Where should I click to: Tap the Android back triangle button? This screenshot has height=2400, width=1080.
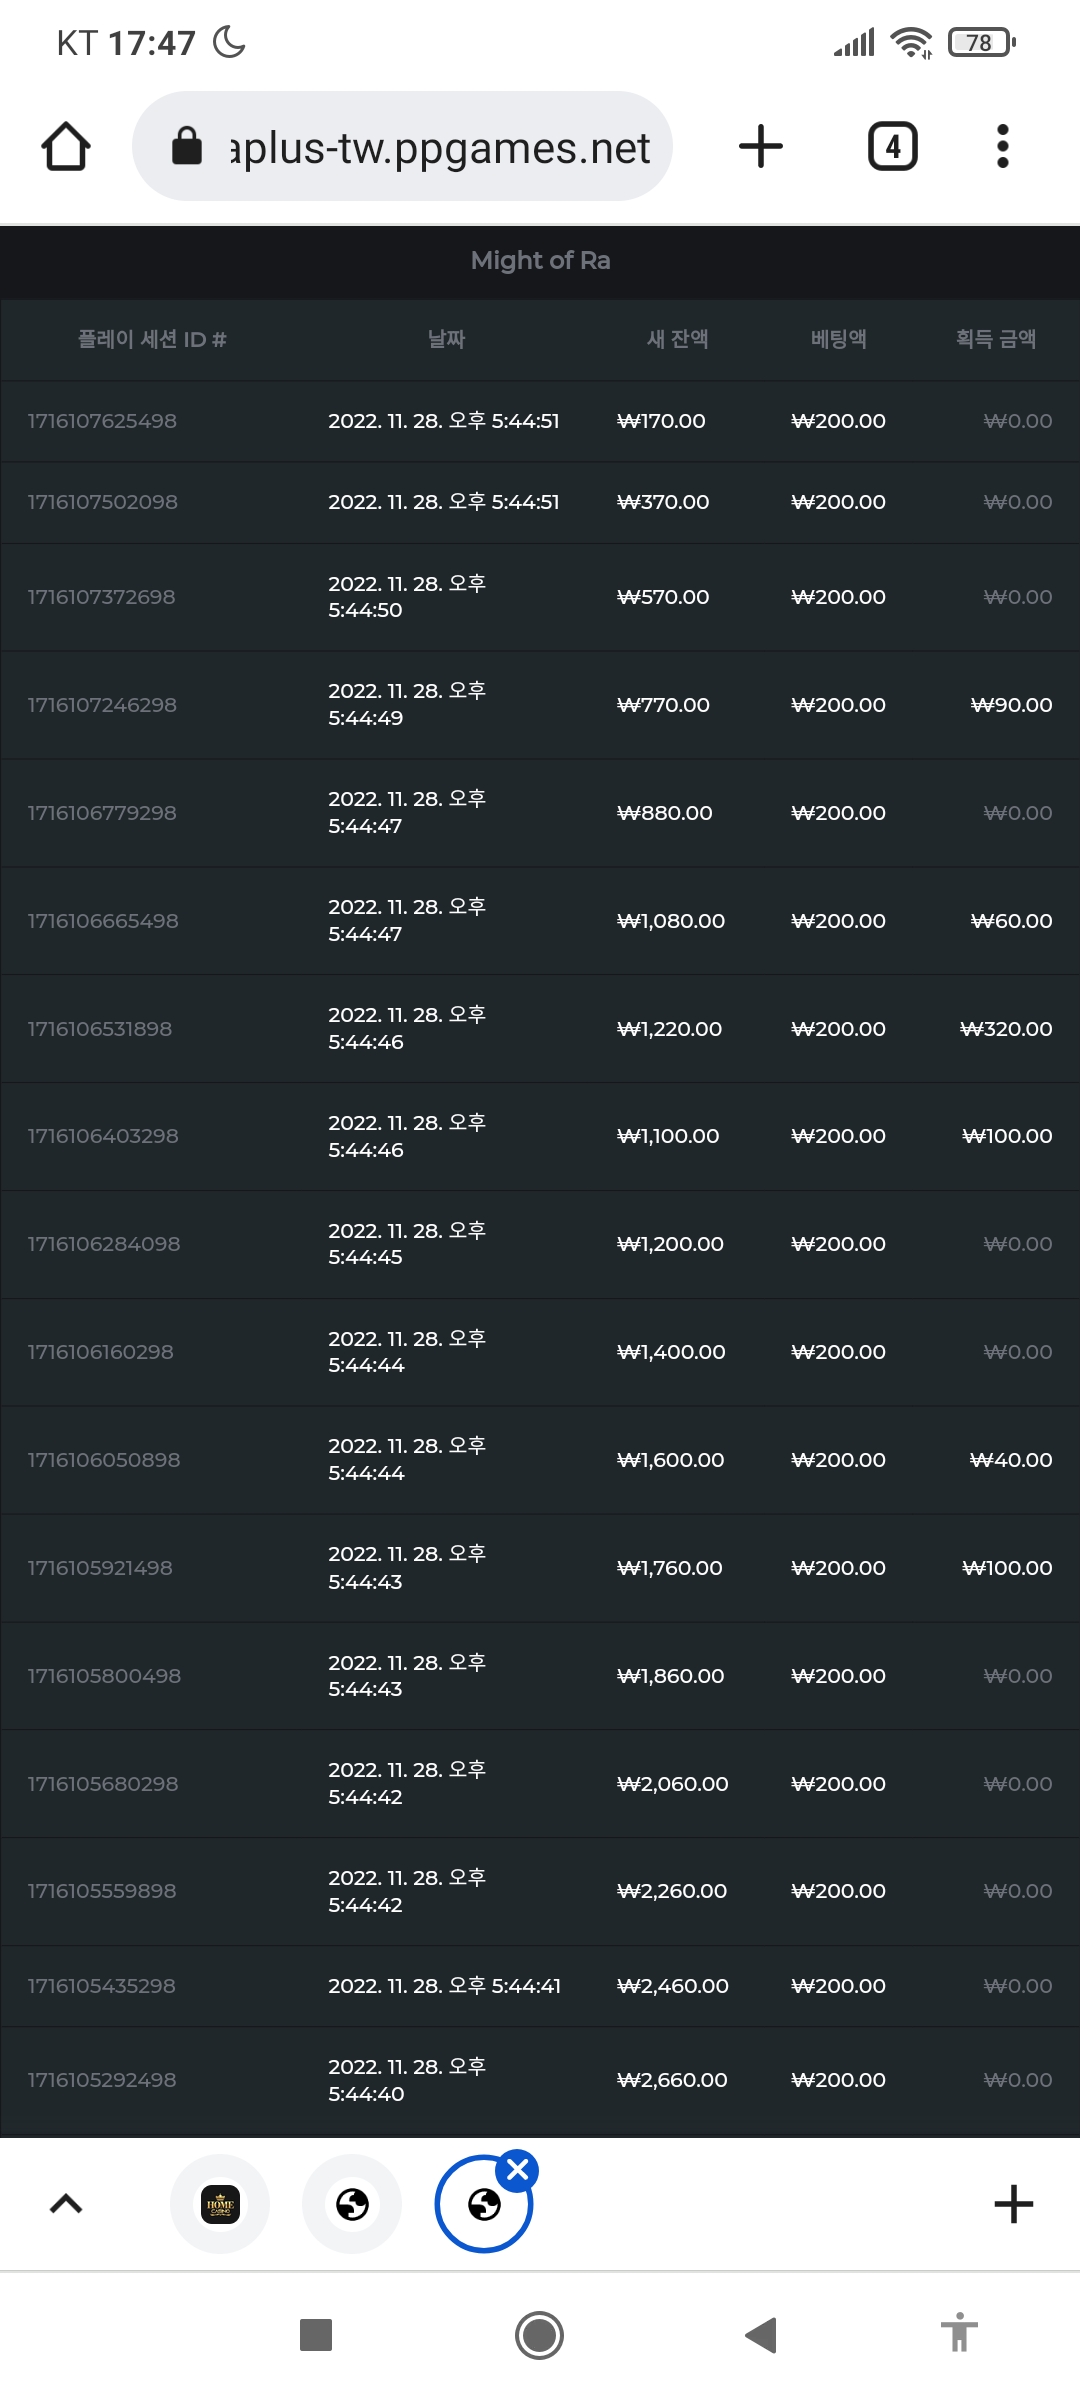pos(761,2336)
